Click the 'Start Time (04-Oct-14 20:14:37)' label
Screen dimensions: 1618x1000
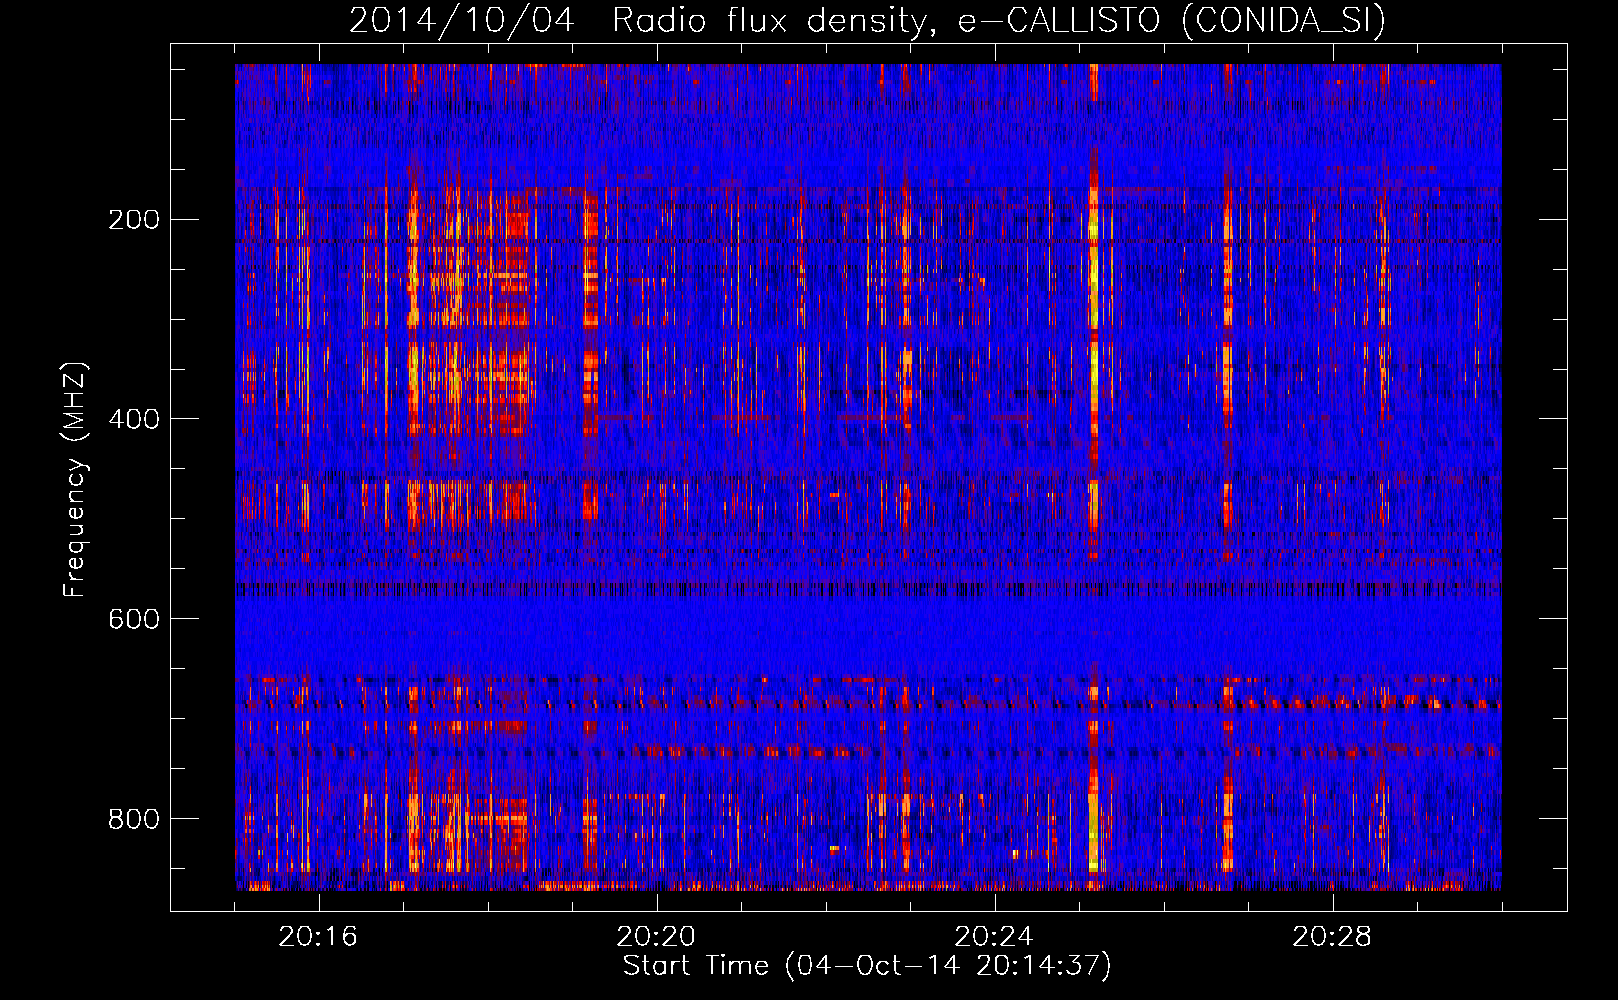pyautogui.click(x=867, y=966)
